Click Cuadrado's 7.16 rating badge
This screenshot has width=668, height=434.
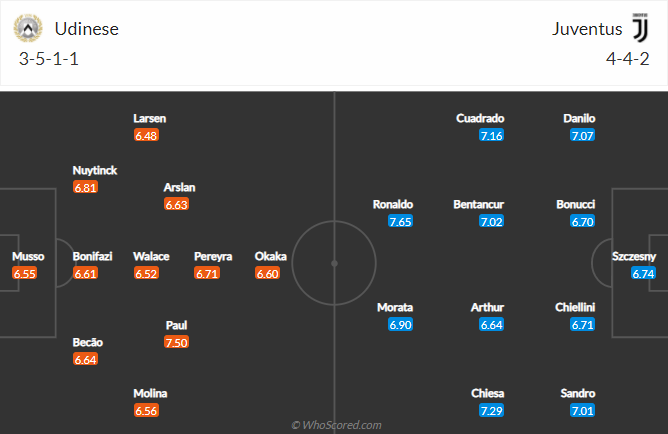coord(490,135)
